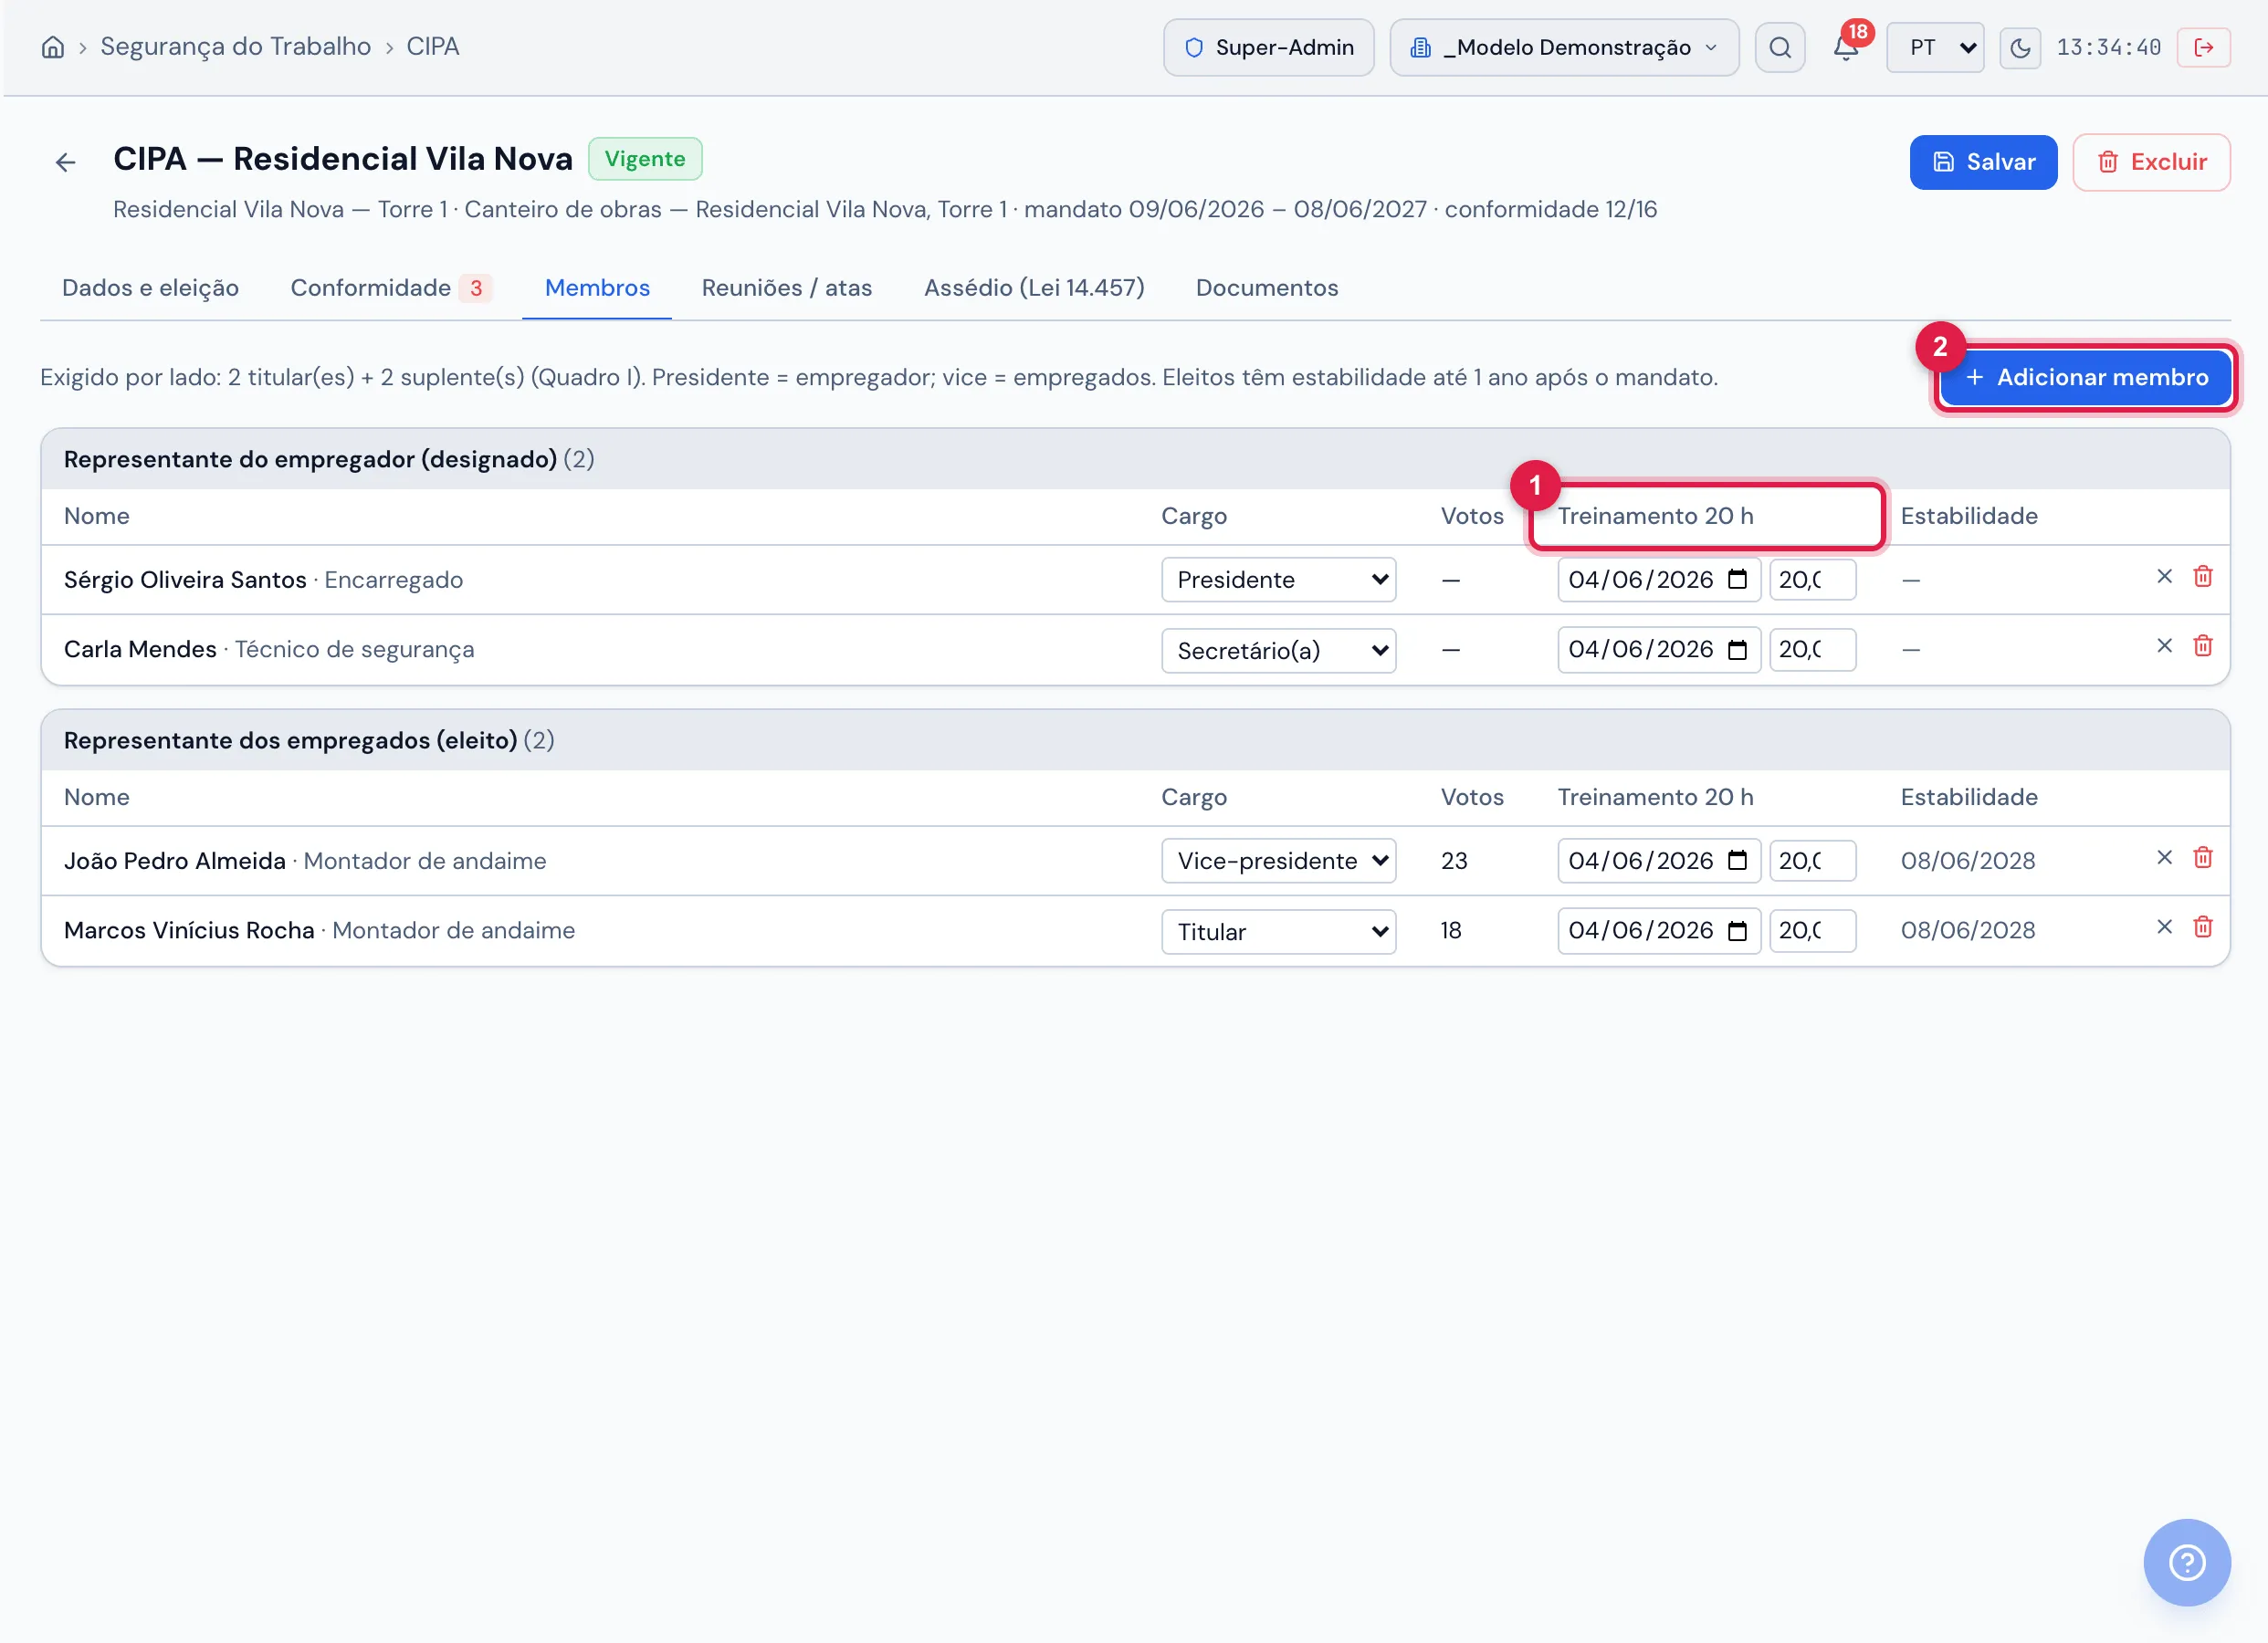Click Sérgio's training hours field
The height and width of the screenshot is (1643, 2268).
tap(1812, 580)
